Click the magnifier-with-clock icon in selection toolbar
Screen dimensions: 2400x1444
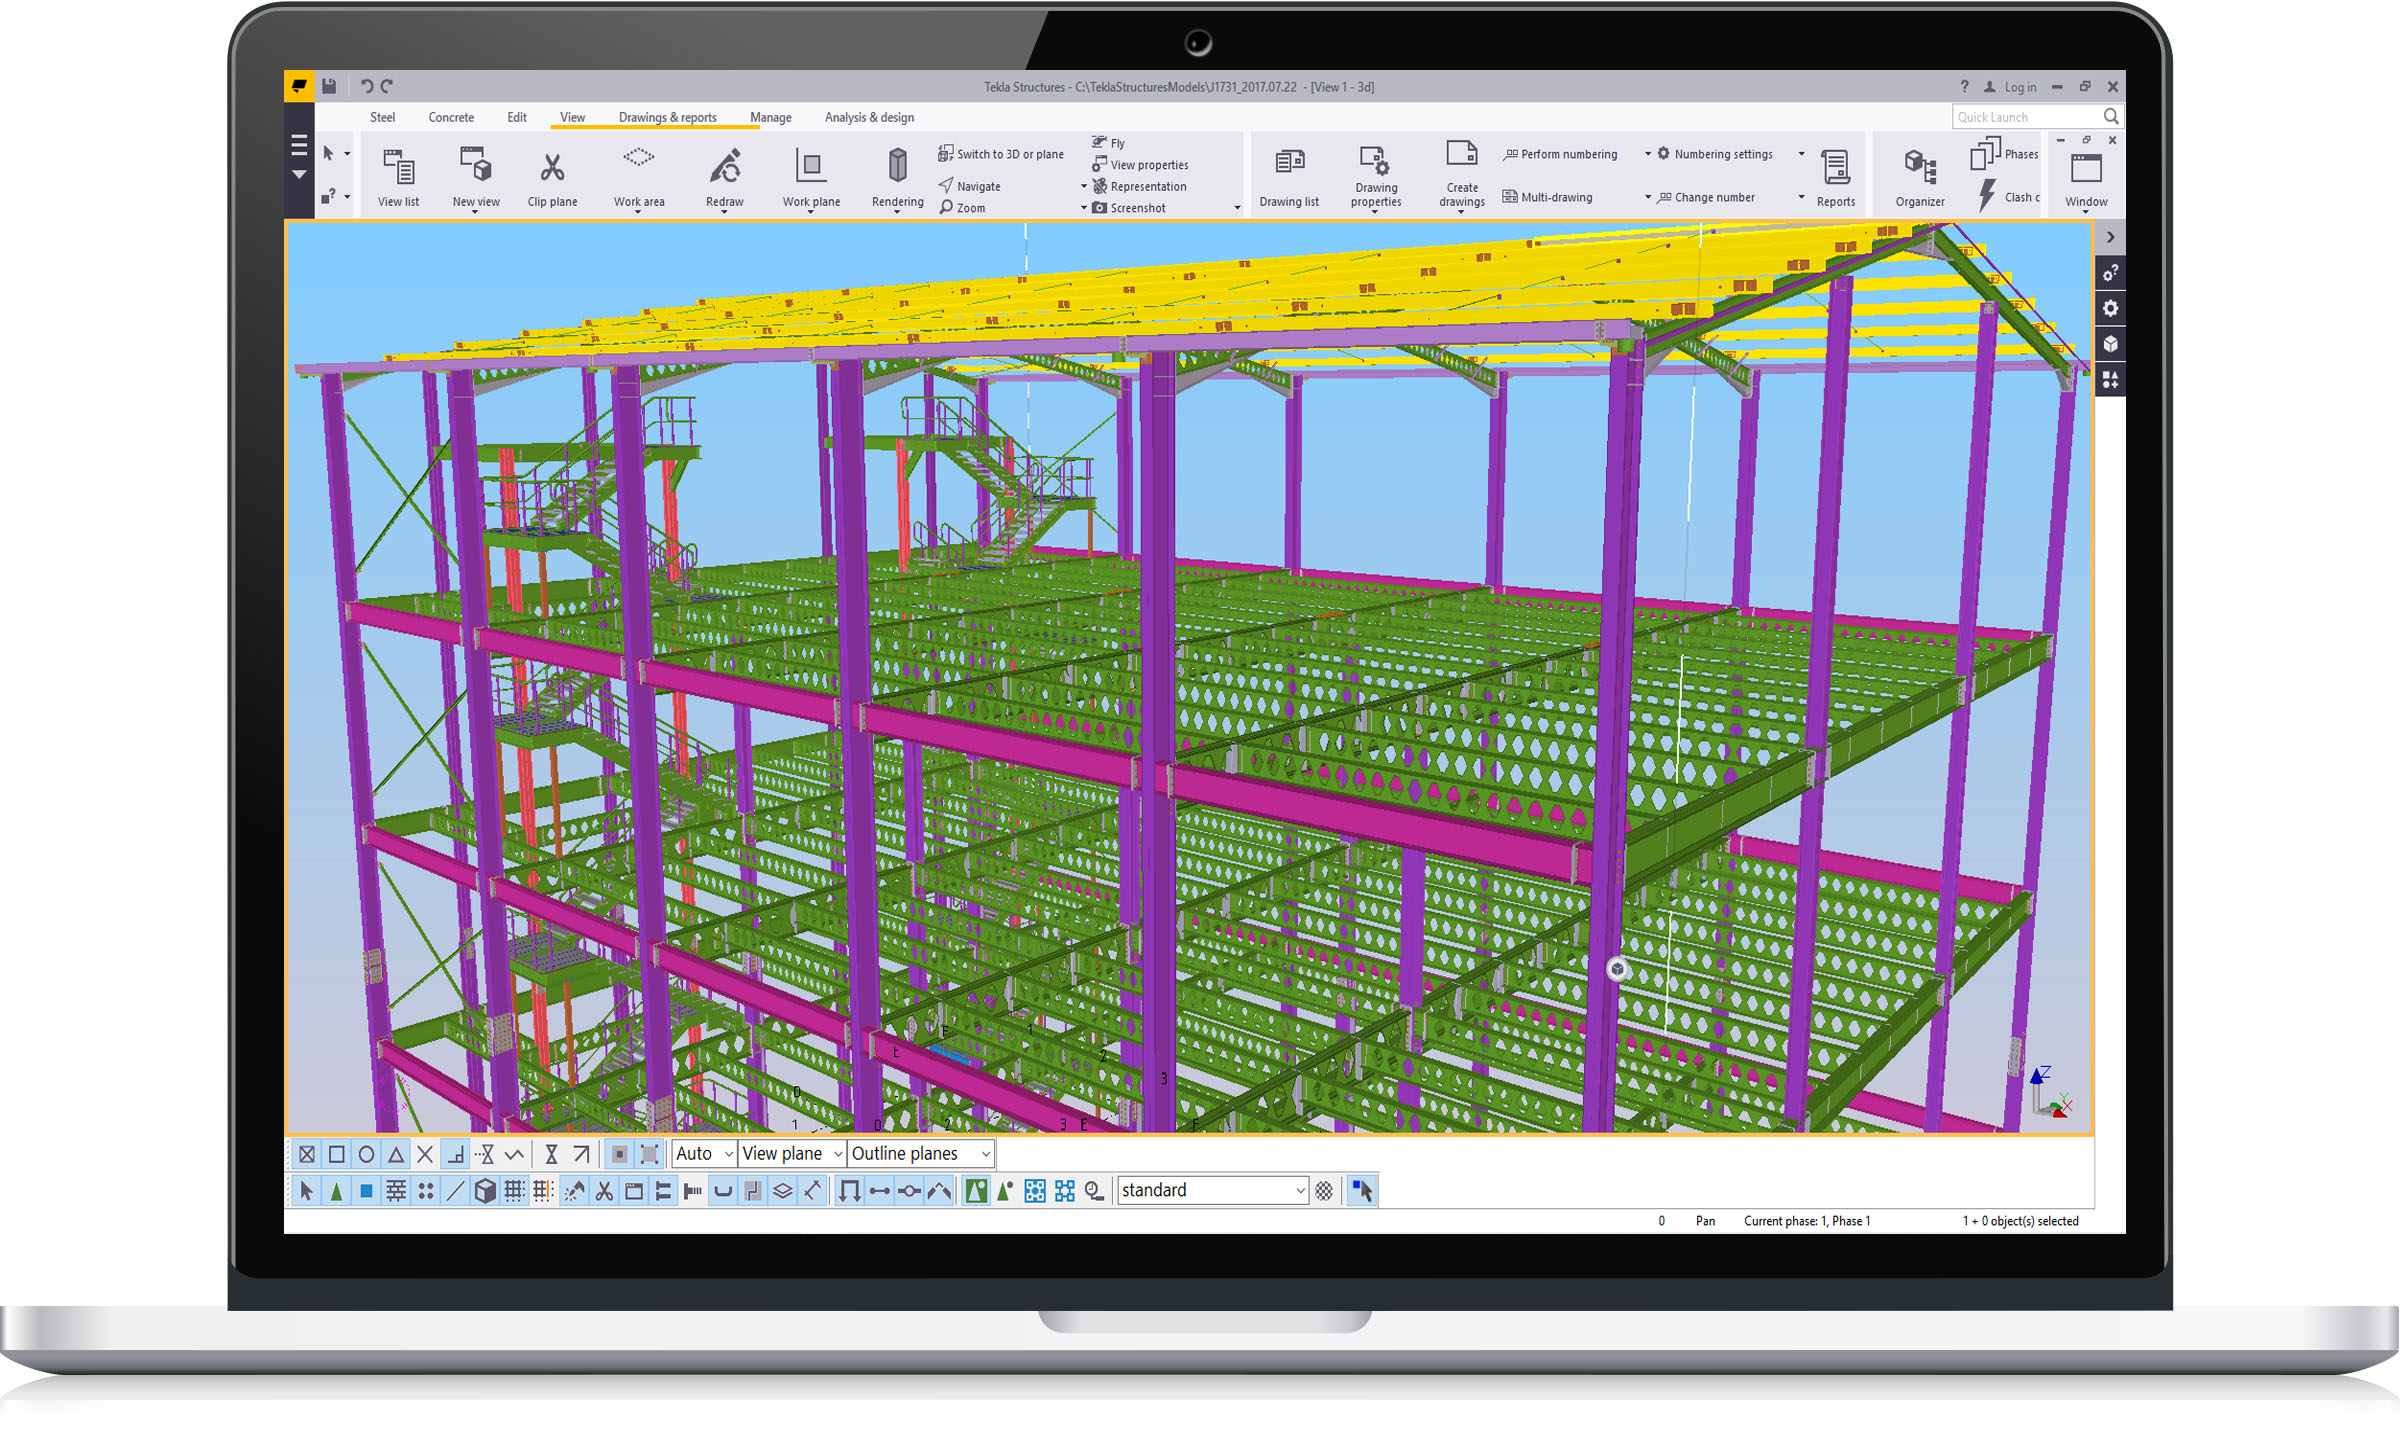coord(1094,1191)
